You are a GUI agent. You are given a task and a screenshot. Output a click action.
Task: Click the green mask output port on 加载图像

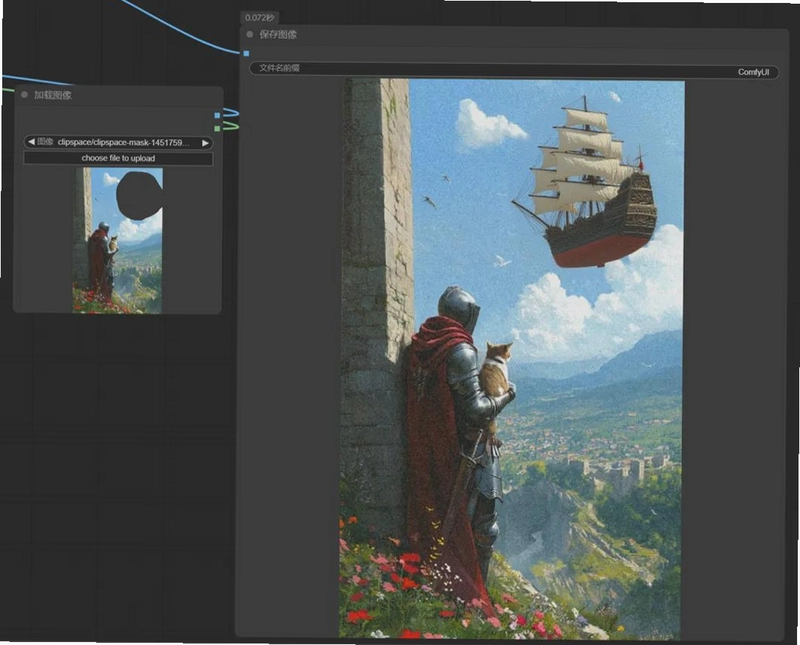[217, 128]
